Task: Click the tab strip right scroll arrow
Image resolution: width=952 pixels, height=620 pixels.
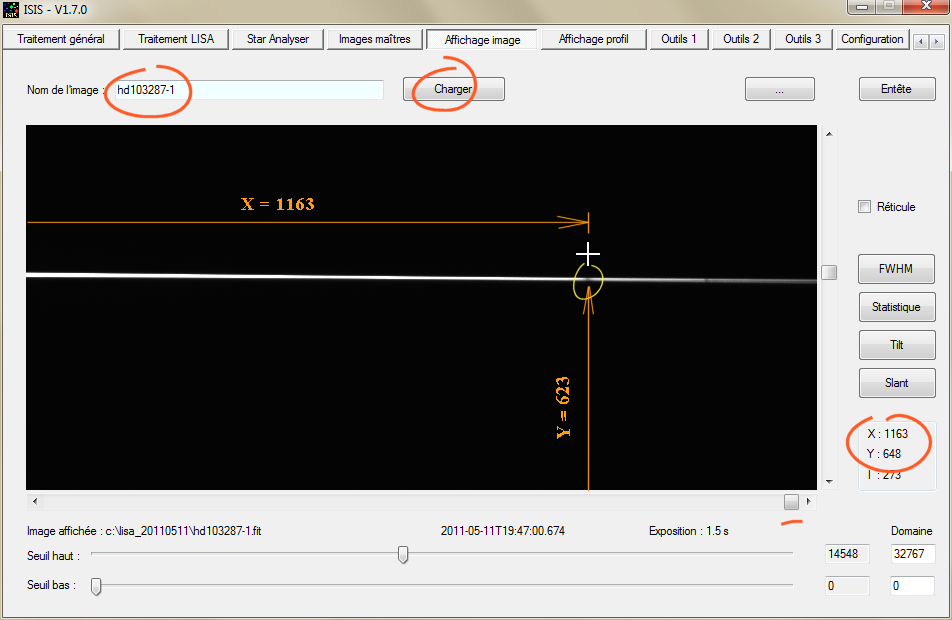Action: click(936, 42)
